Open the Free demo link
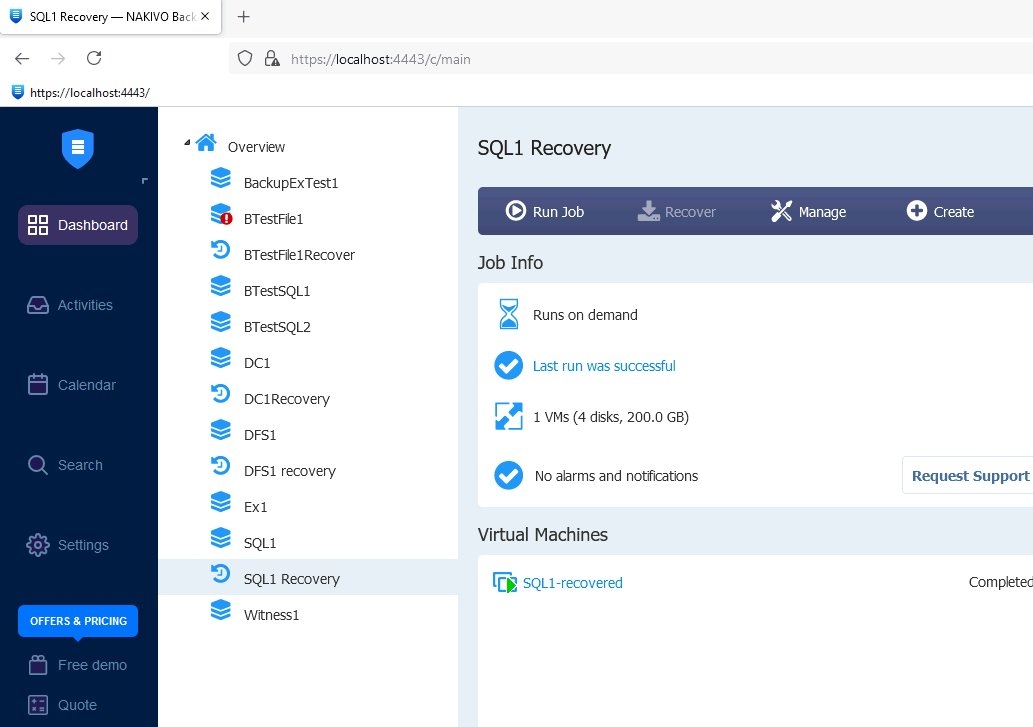1033x727 pixels. 92,665
